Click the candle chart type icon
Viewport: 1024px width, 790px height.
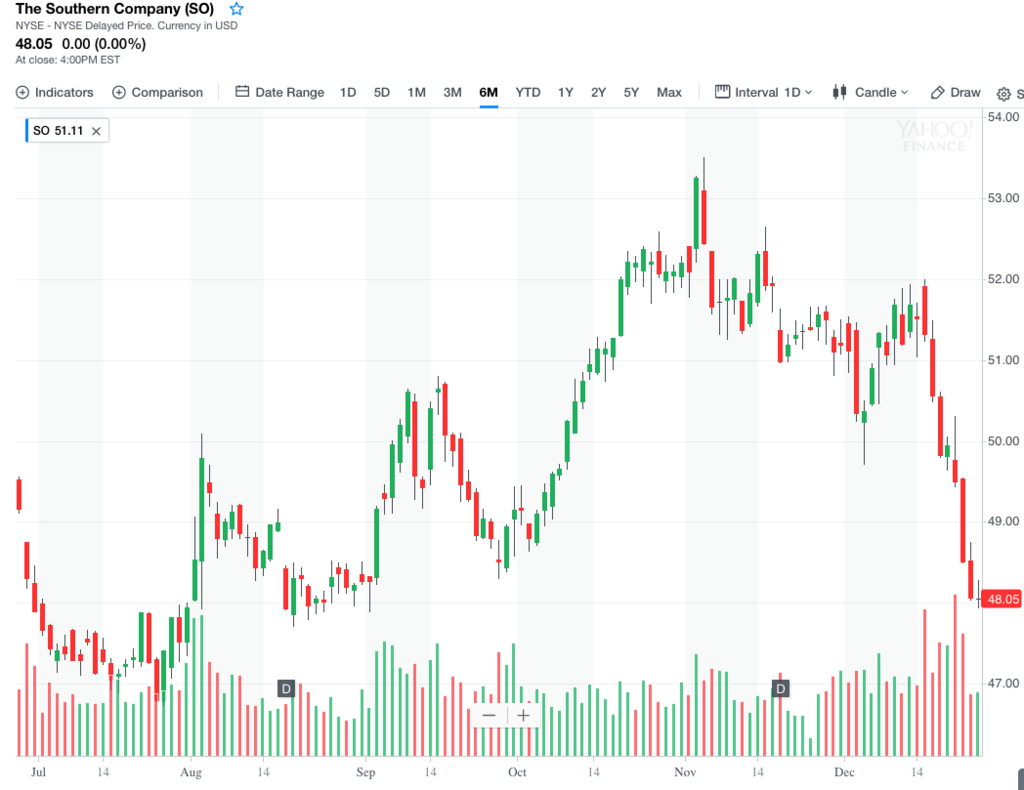click(x=839, y=91)
